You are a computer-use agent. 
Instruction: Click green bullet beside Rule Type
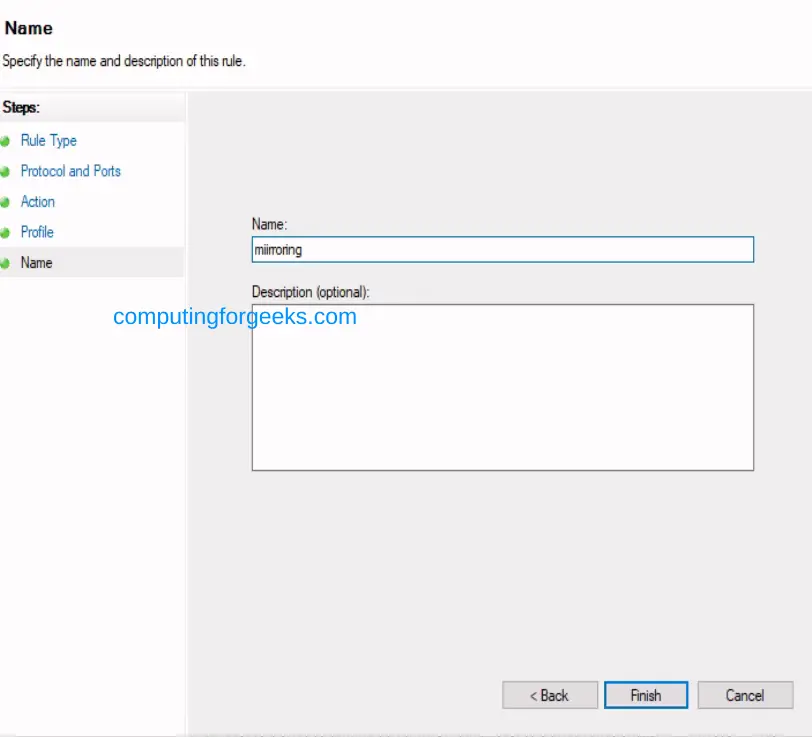point(5,141)
